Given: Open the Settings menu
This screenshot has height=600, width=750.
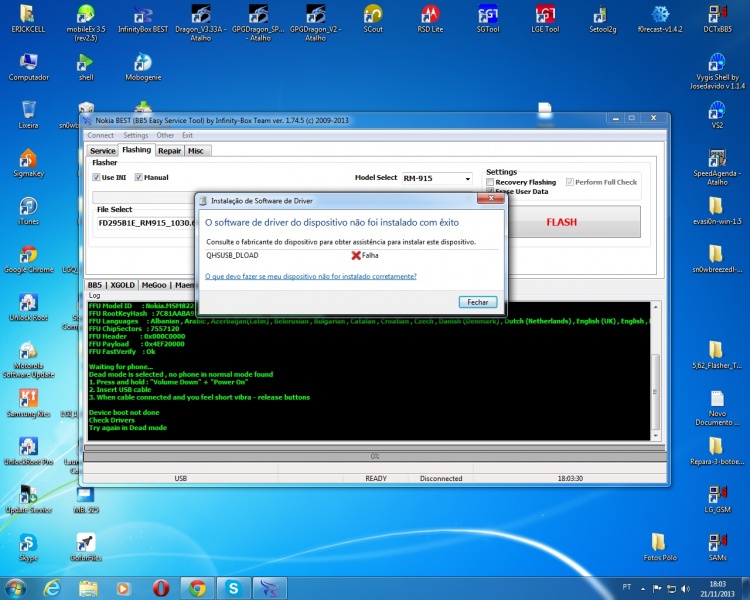Looking at the screenshot, I should [x=136, y=135].
